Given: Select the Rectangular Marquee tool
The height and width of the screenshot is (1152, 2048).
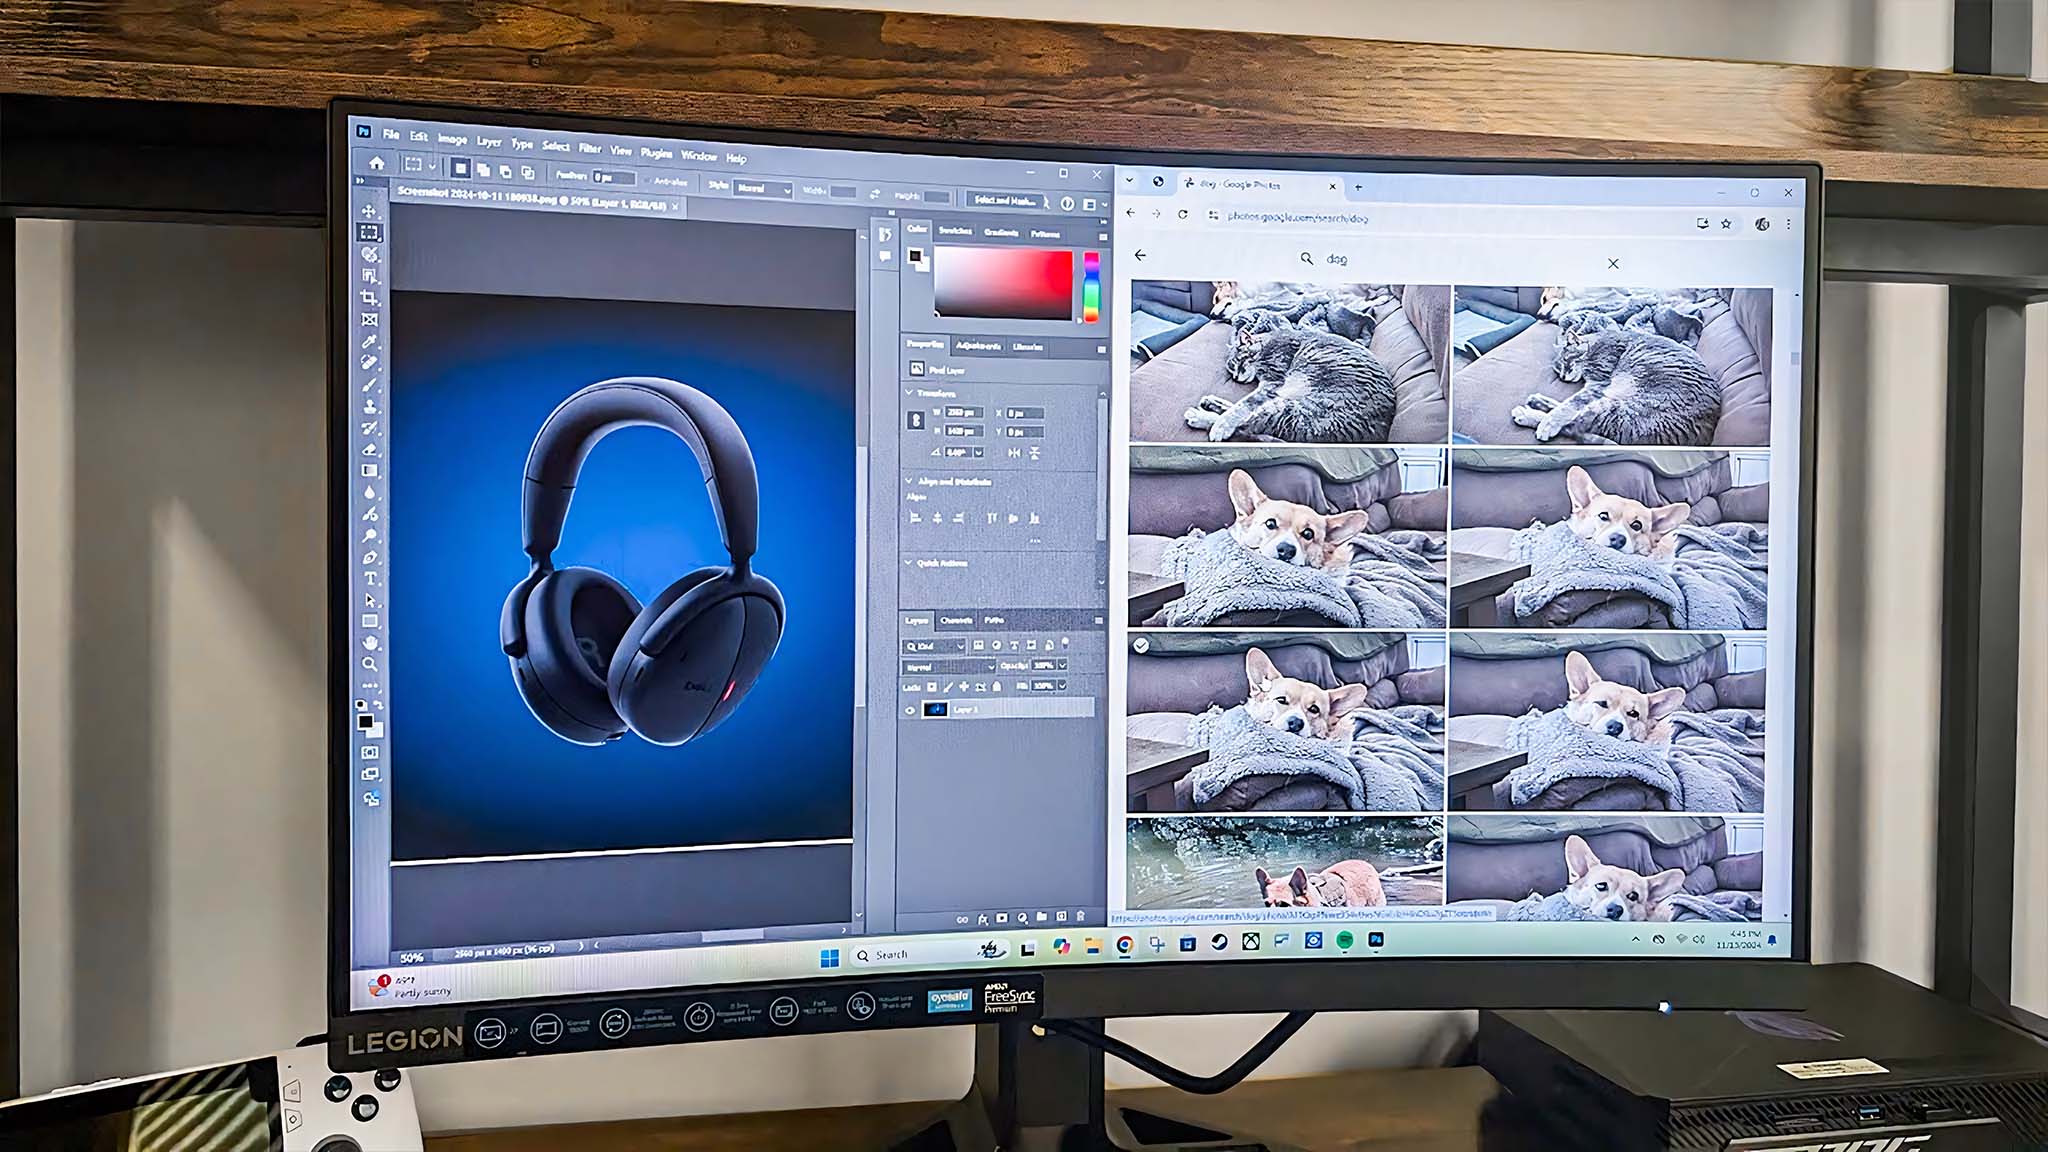Looking at the screenshot, I should click(369, 232).
